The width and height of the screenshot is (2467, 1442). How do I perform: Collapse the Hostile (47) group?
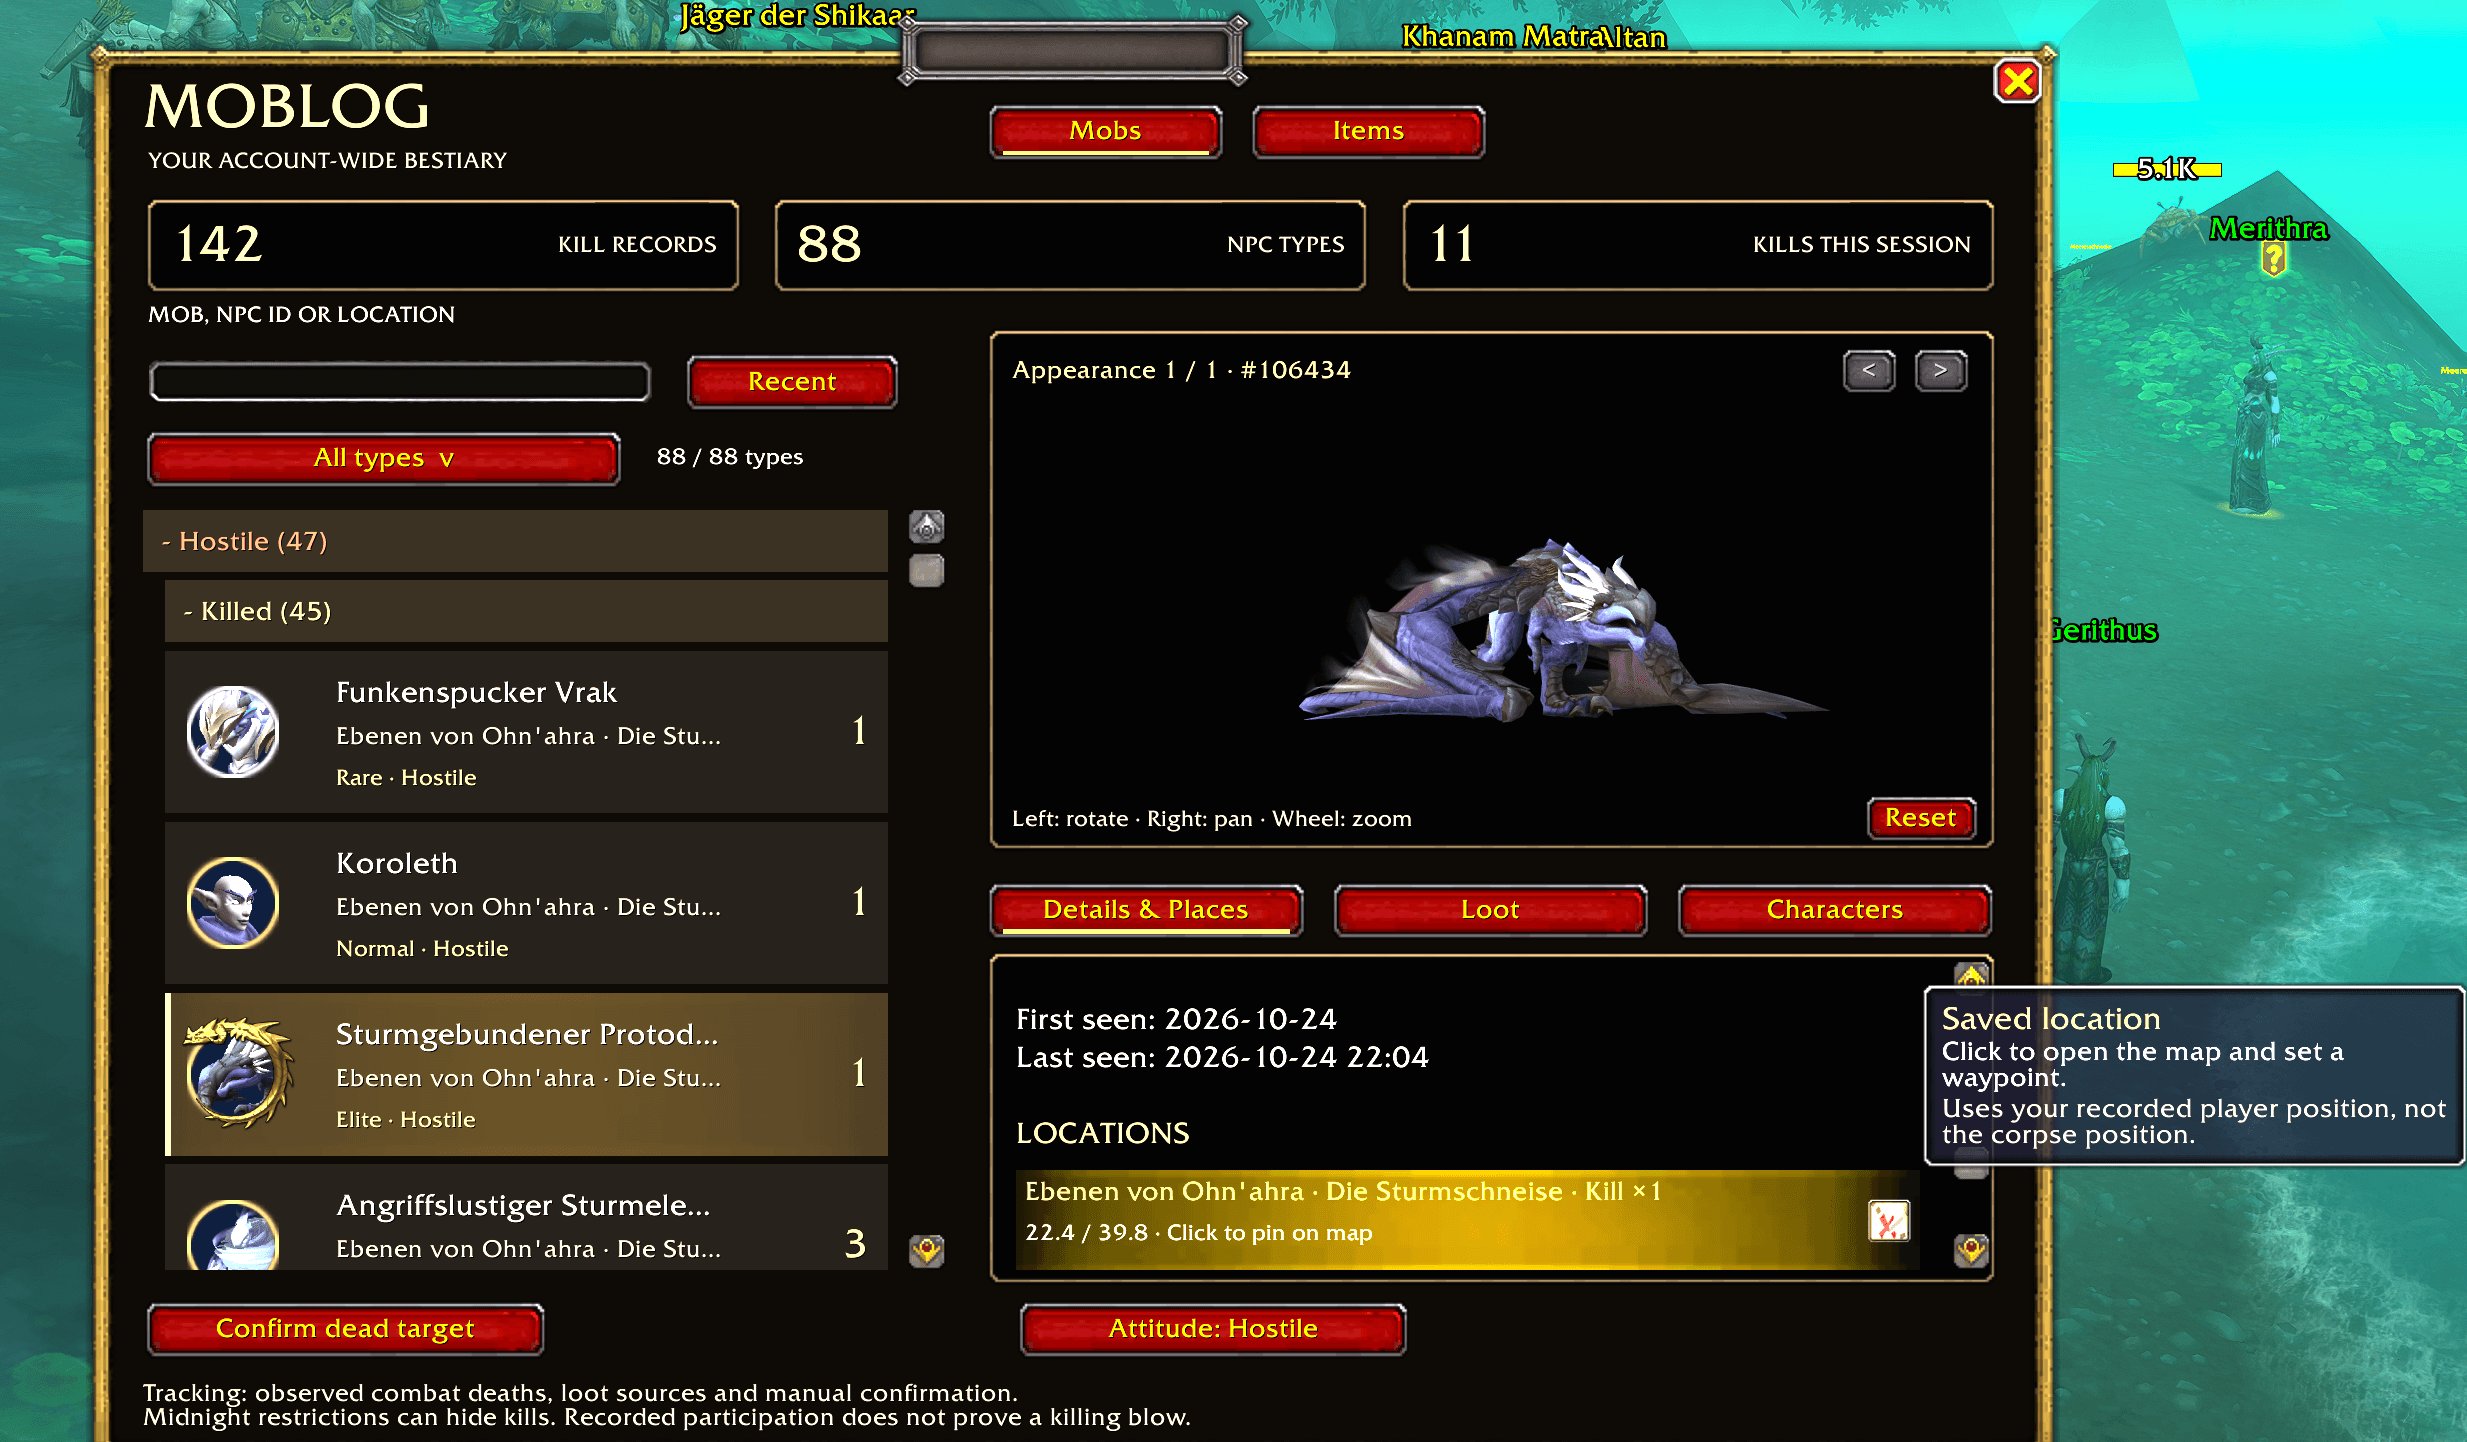[515, 541]
